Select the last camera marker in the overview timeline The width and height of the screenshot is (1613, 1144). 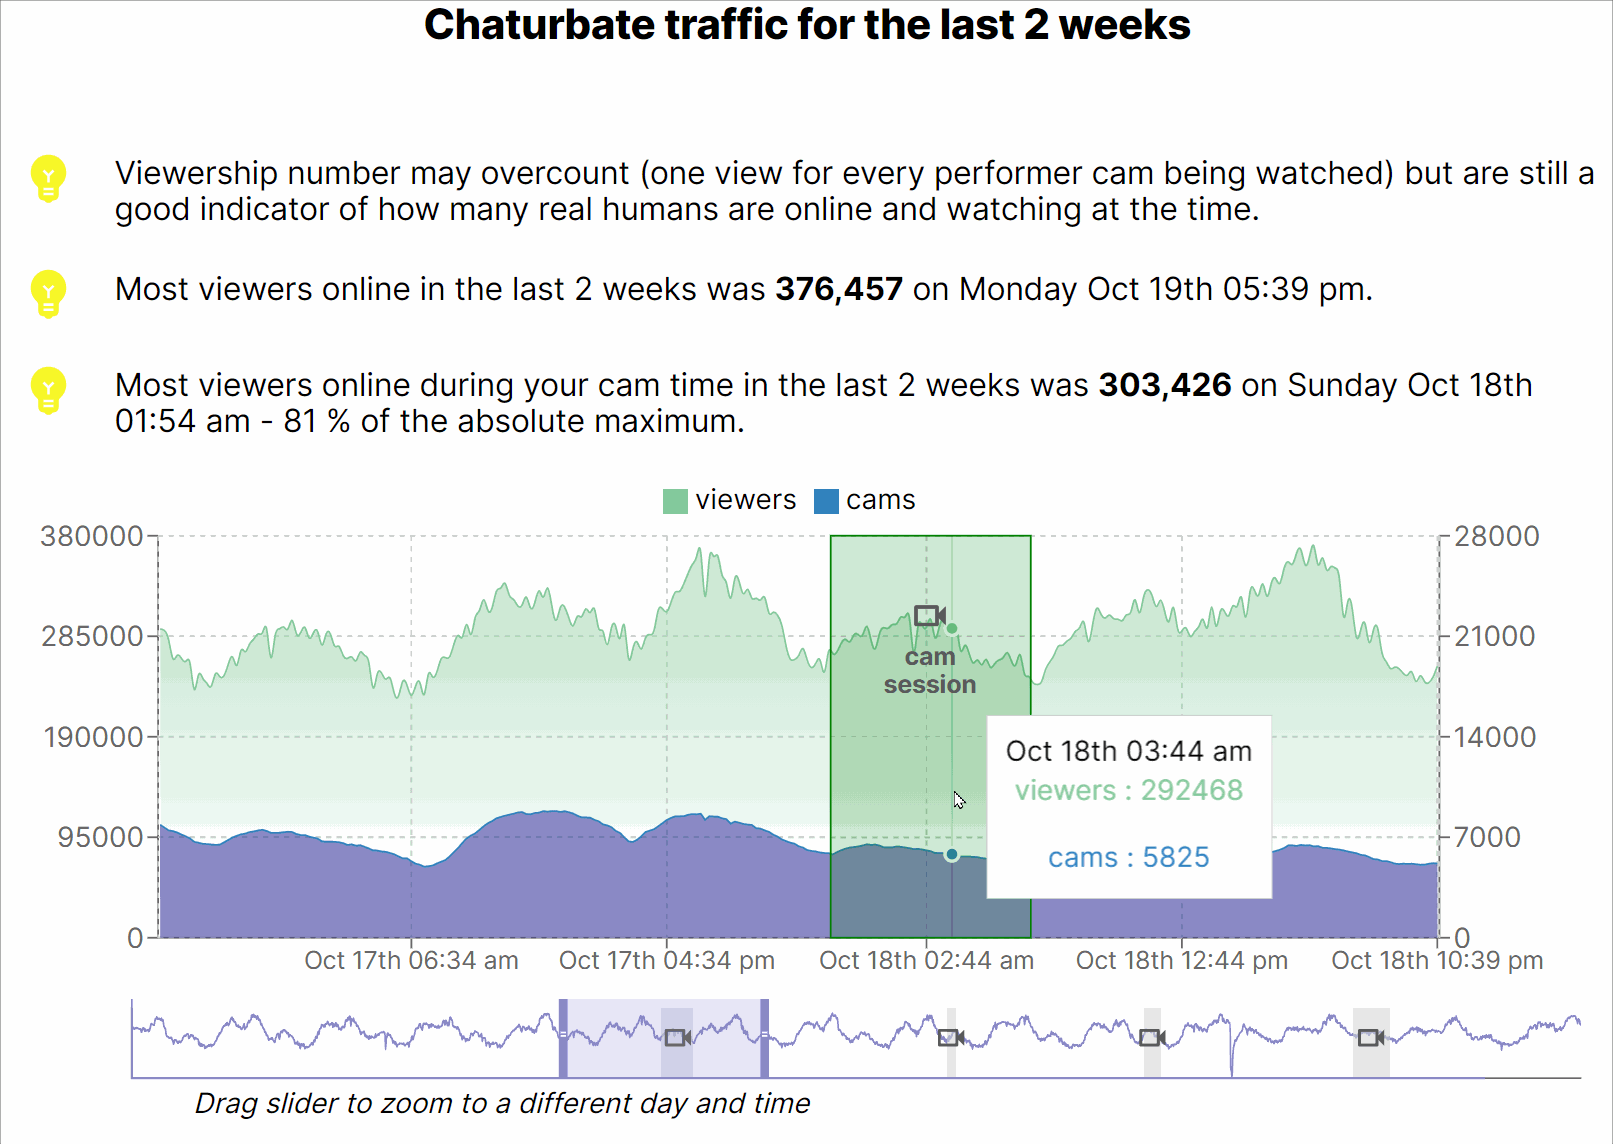1371,1037
